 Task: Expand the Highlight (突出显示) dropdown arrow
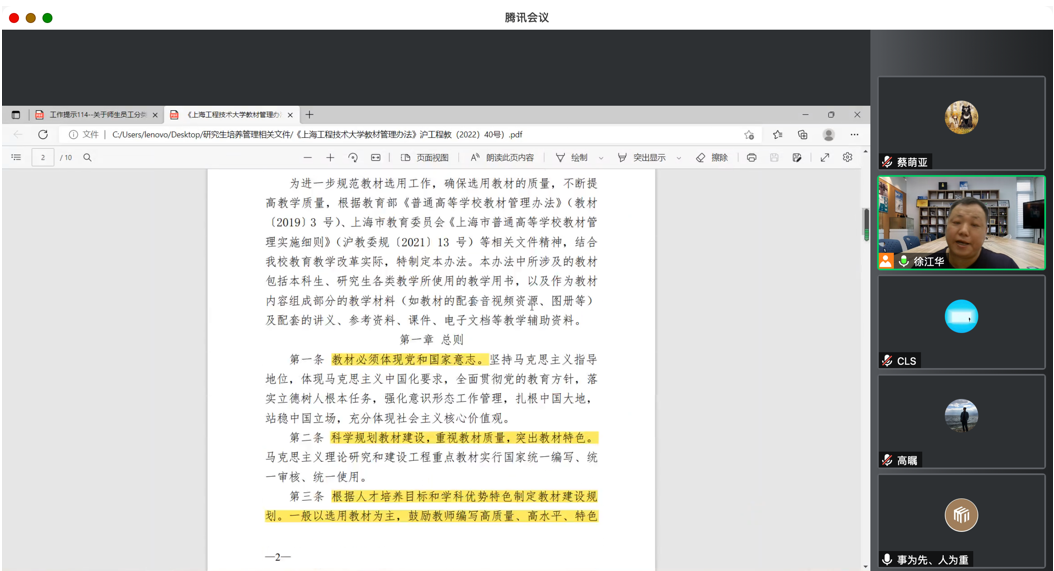679,158
